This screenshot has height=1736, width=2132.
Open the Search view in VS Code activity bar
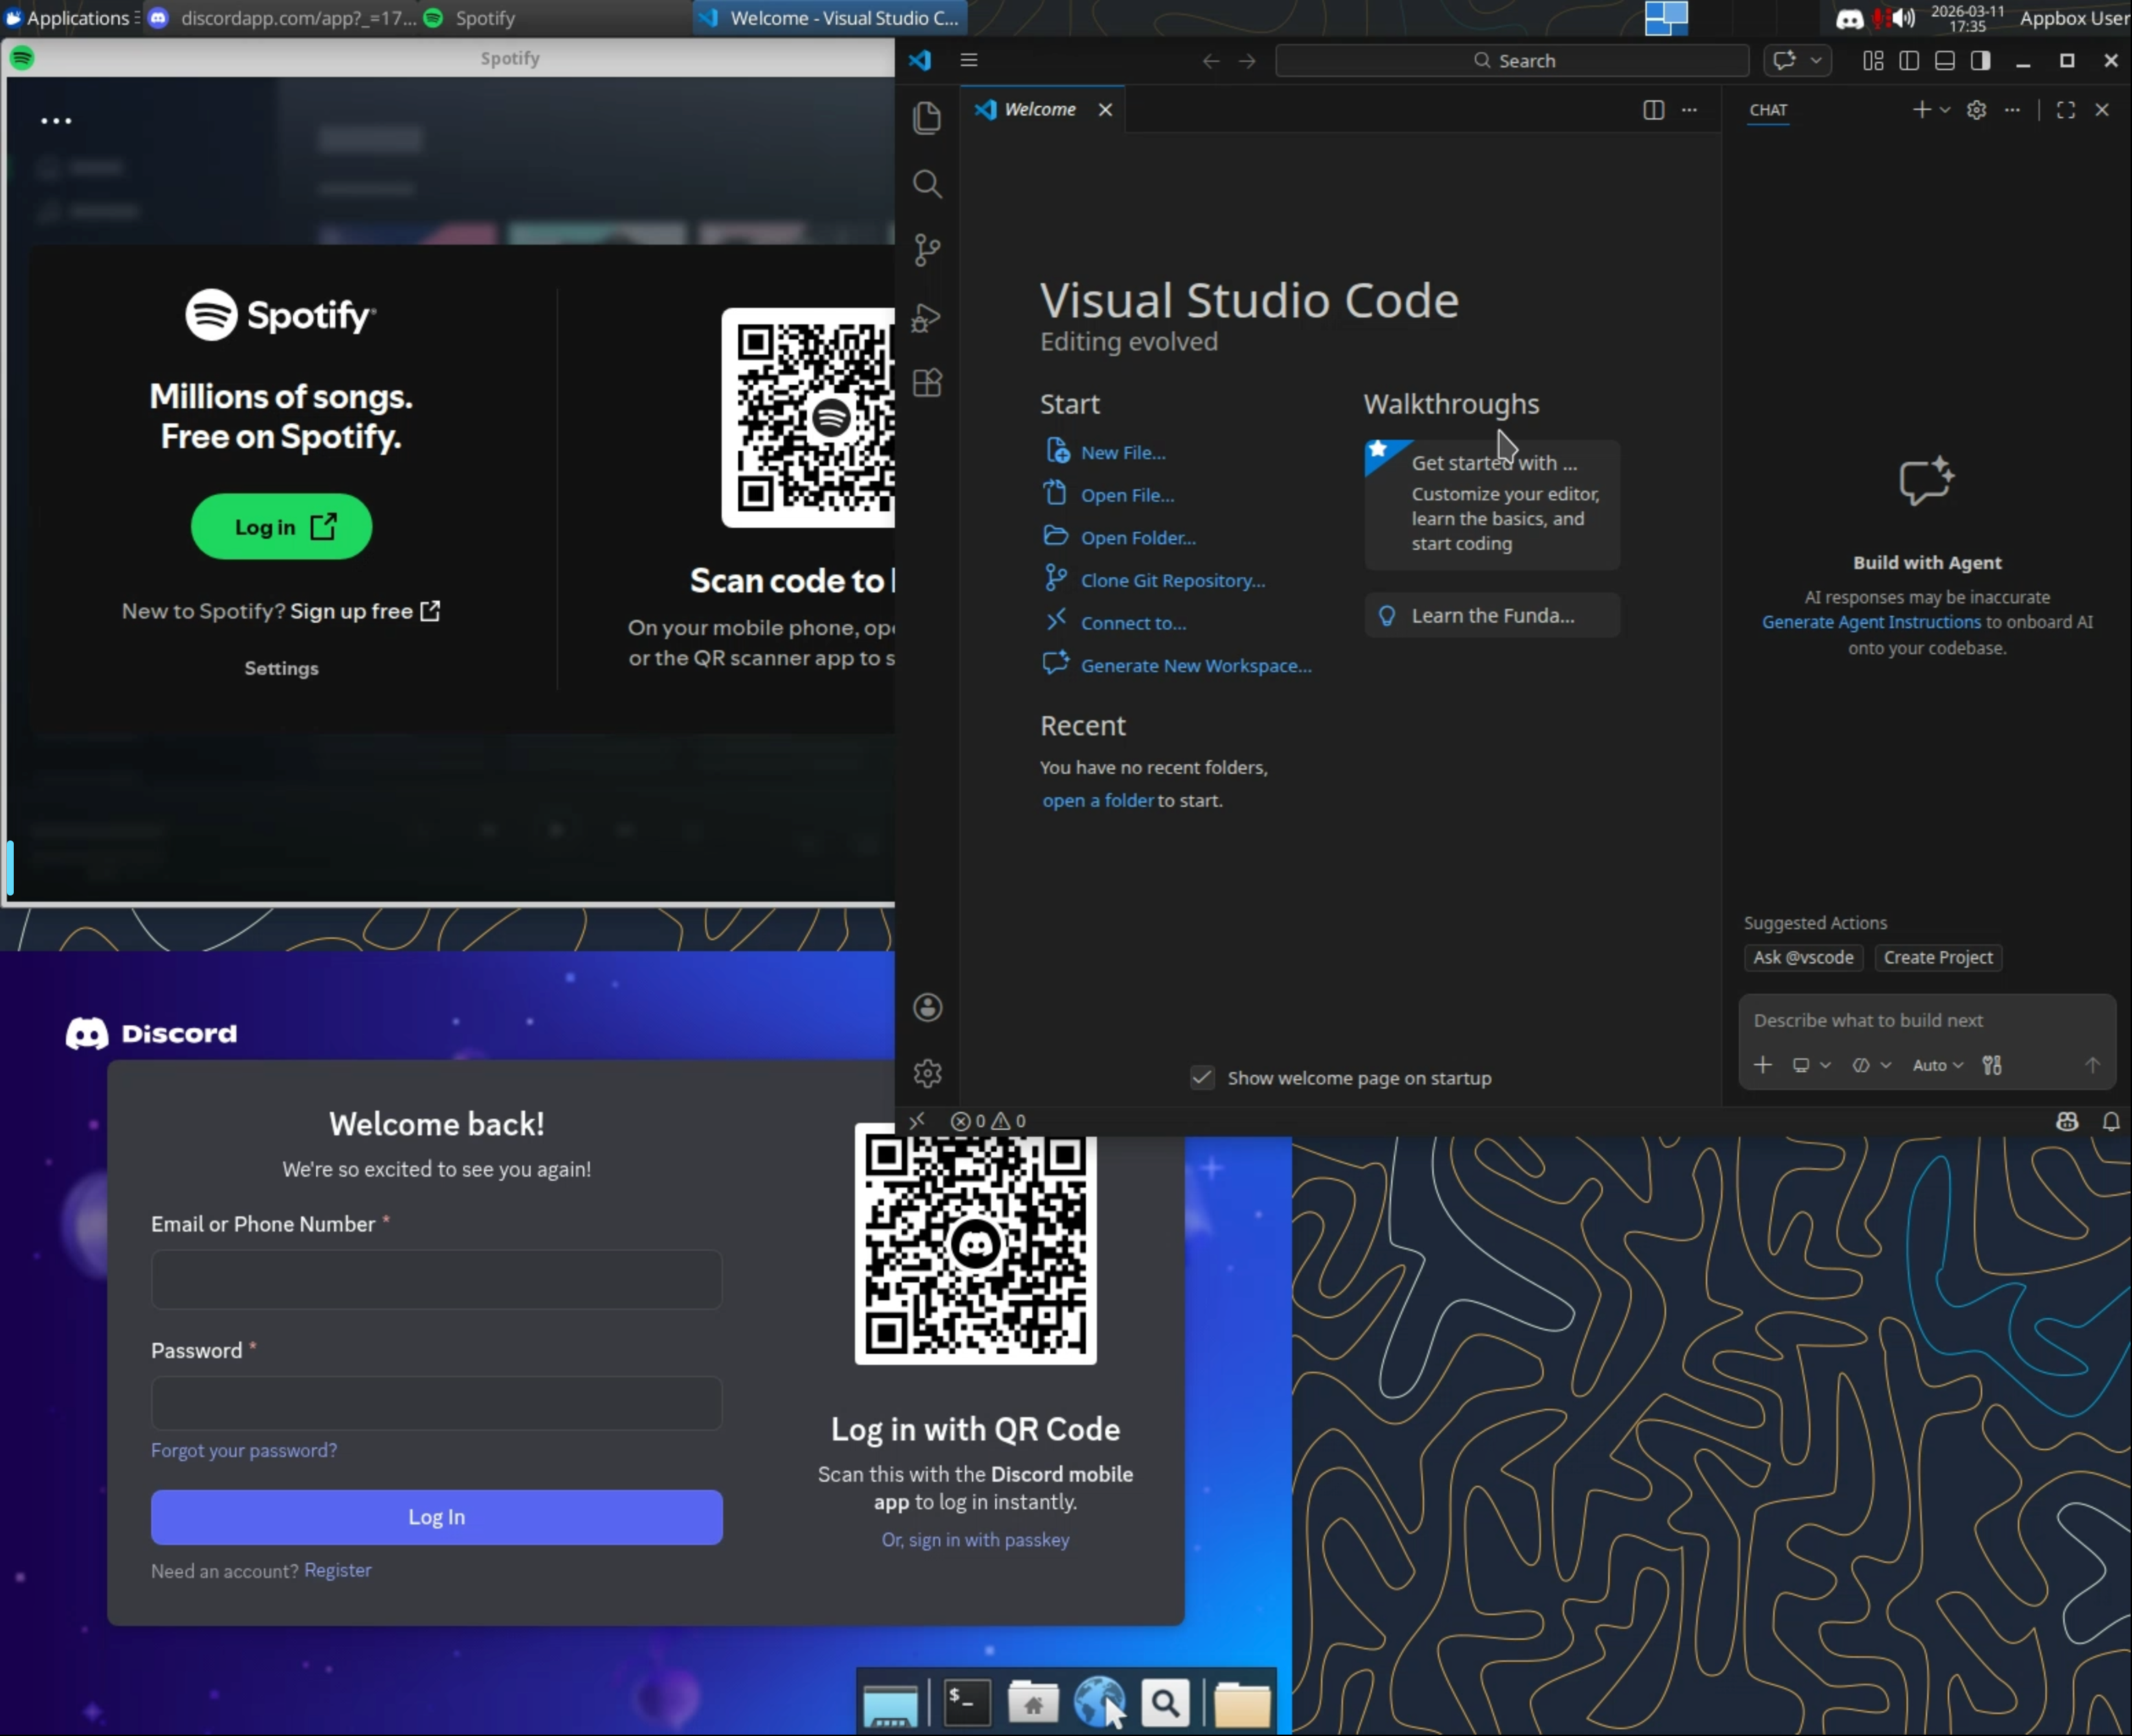(x=927, y=184)
